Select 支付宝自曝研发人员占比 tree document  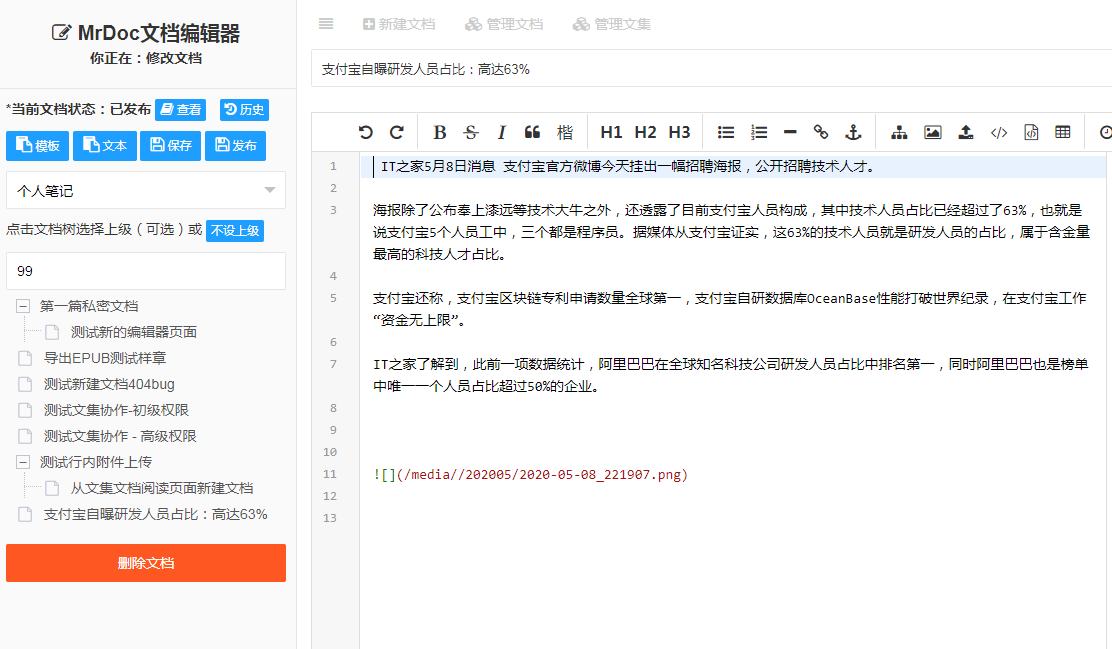155,514
